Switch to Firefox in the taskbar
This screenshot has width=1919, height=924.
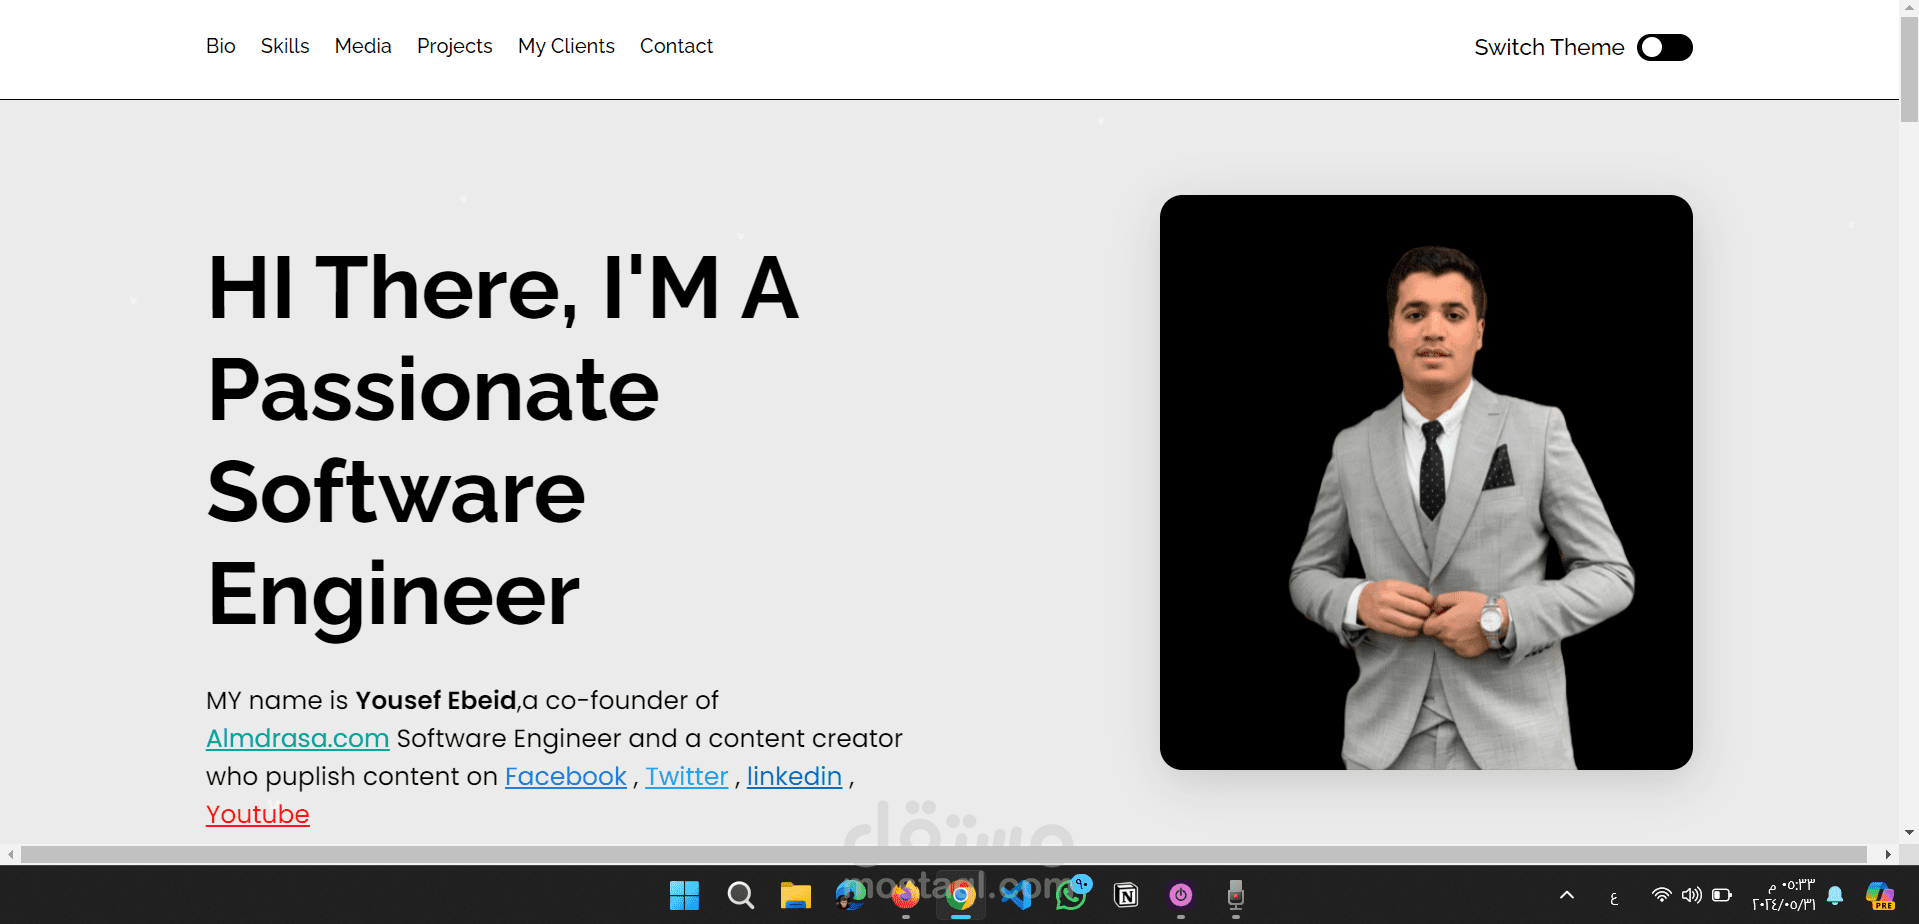coord(906,895)
